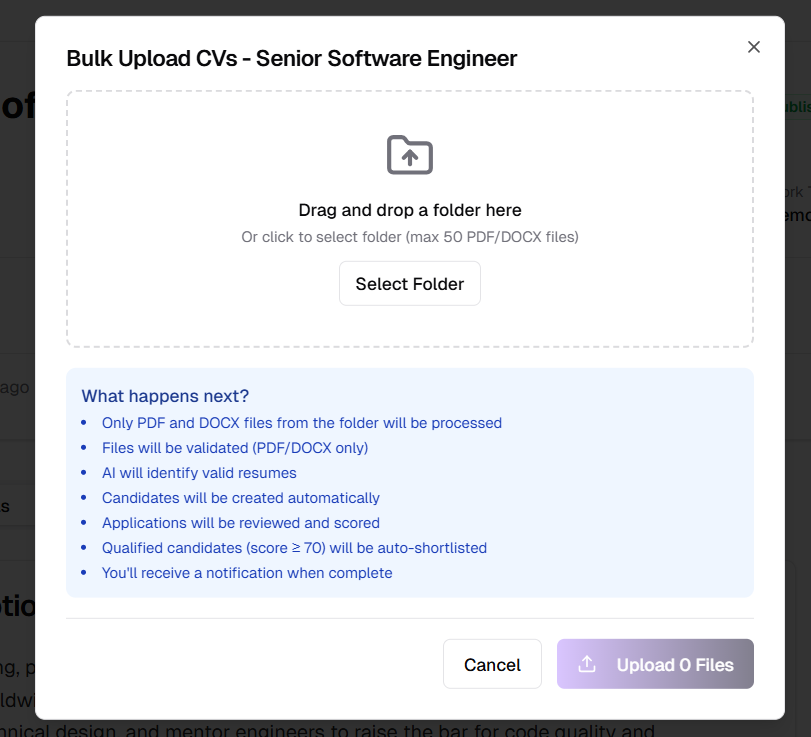Click the folder upload icon in the drop zone
This screenshot has height=737, width=811.
(x=409, y=155)
